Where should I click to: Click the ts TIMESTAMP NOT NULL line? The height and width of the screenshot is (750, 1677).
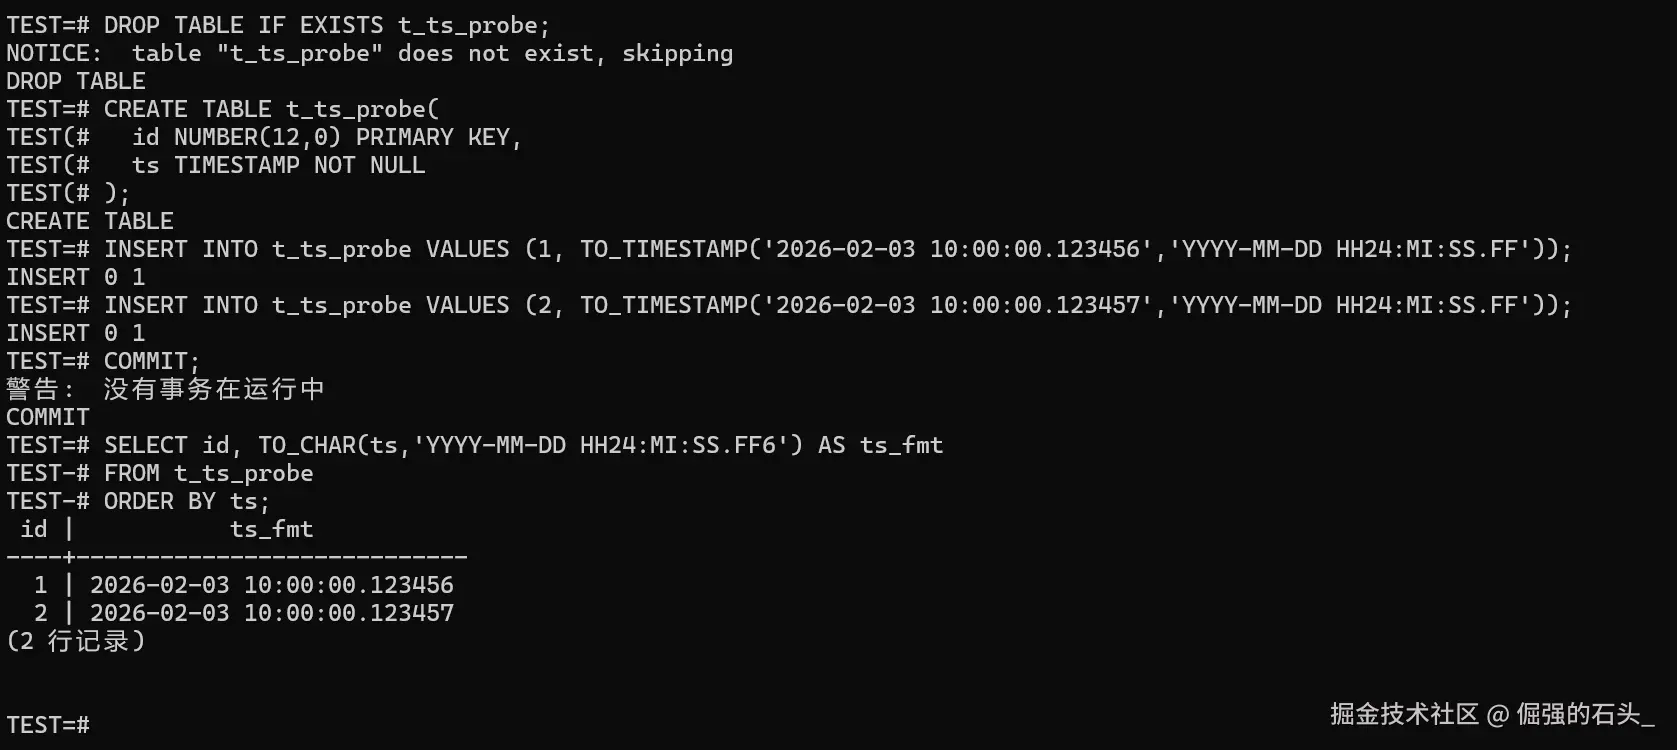(x=278, y=165)
